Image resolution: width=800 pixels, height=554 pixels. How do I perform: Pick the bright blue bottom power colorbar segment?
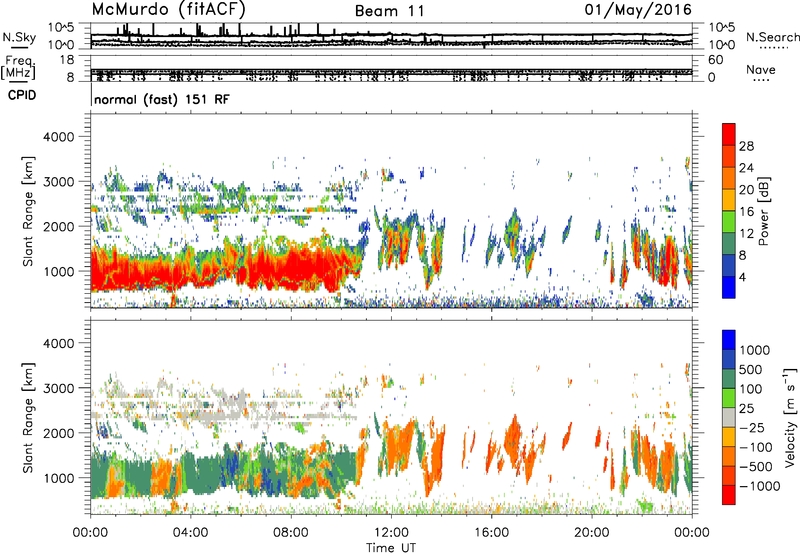point(729,287)
